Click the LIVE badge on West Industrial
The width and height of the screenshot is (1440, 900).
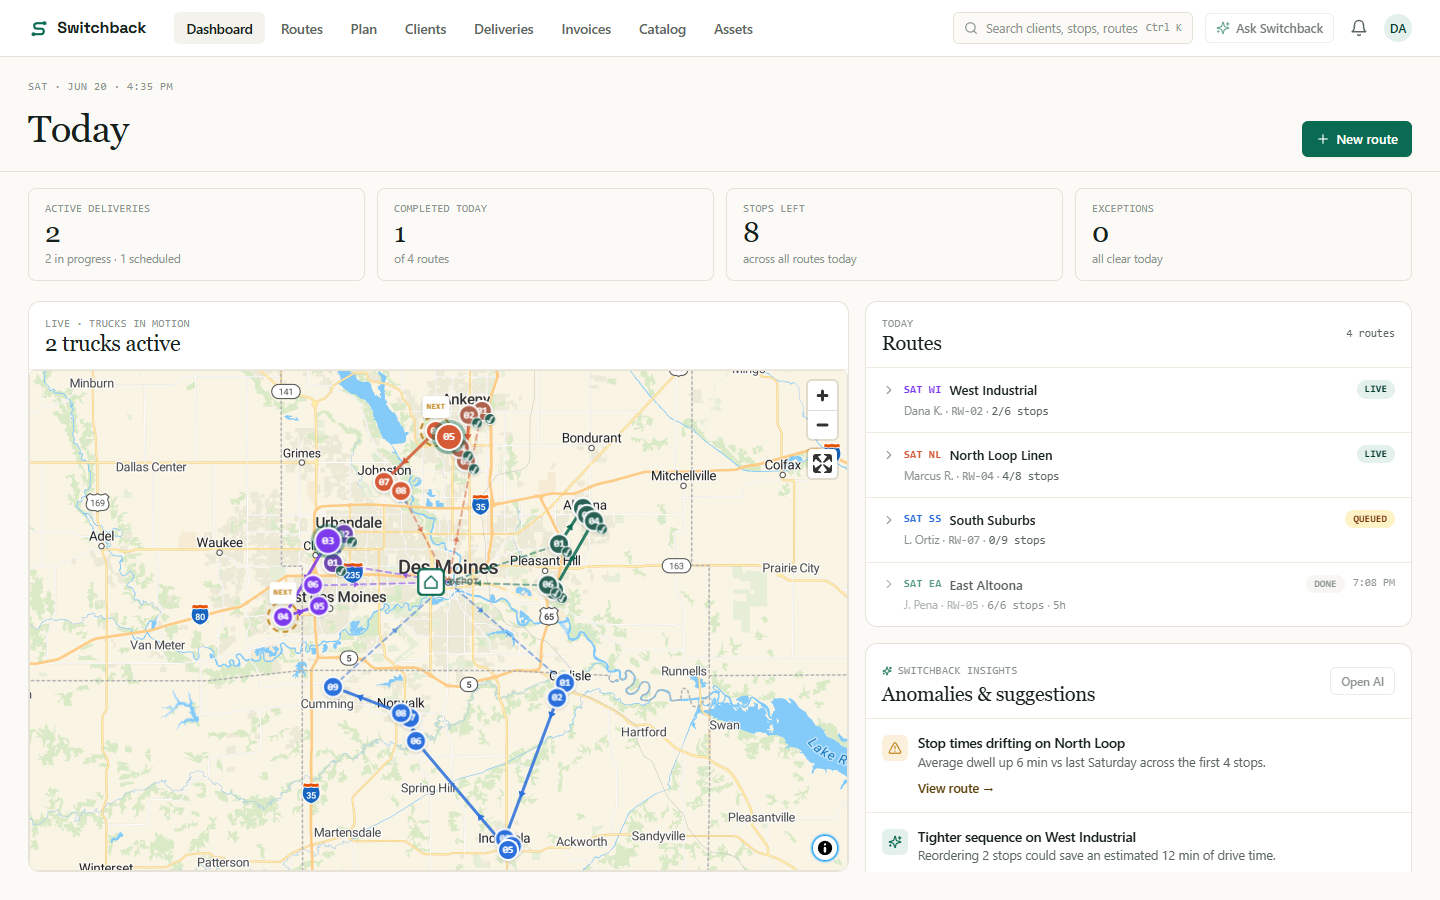click(x=1375, y=389)
